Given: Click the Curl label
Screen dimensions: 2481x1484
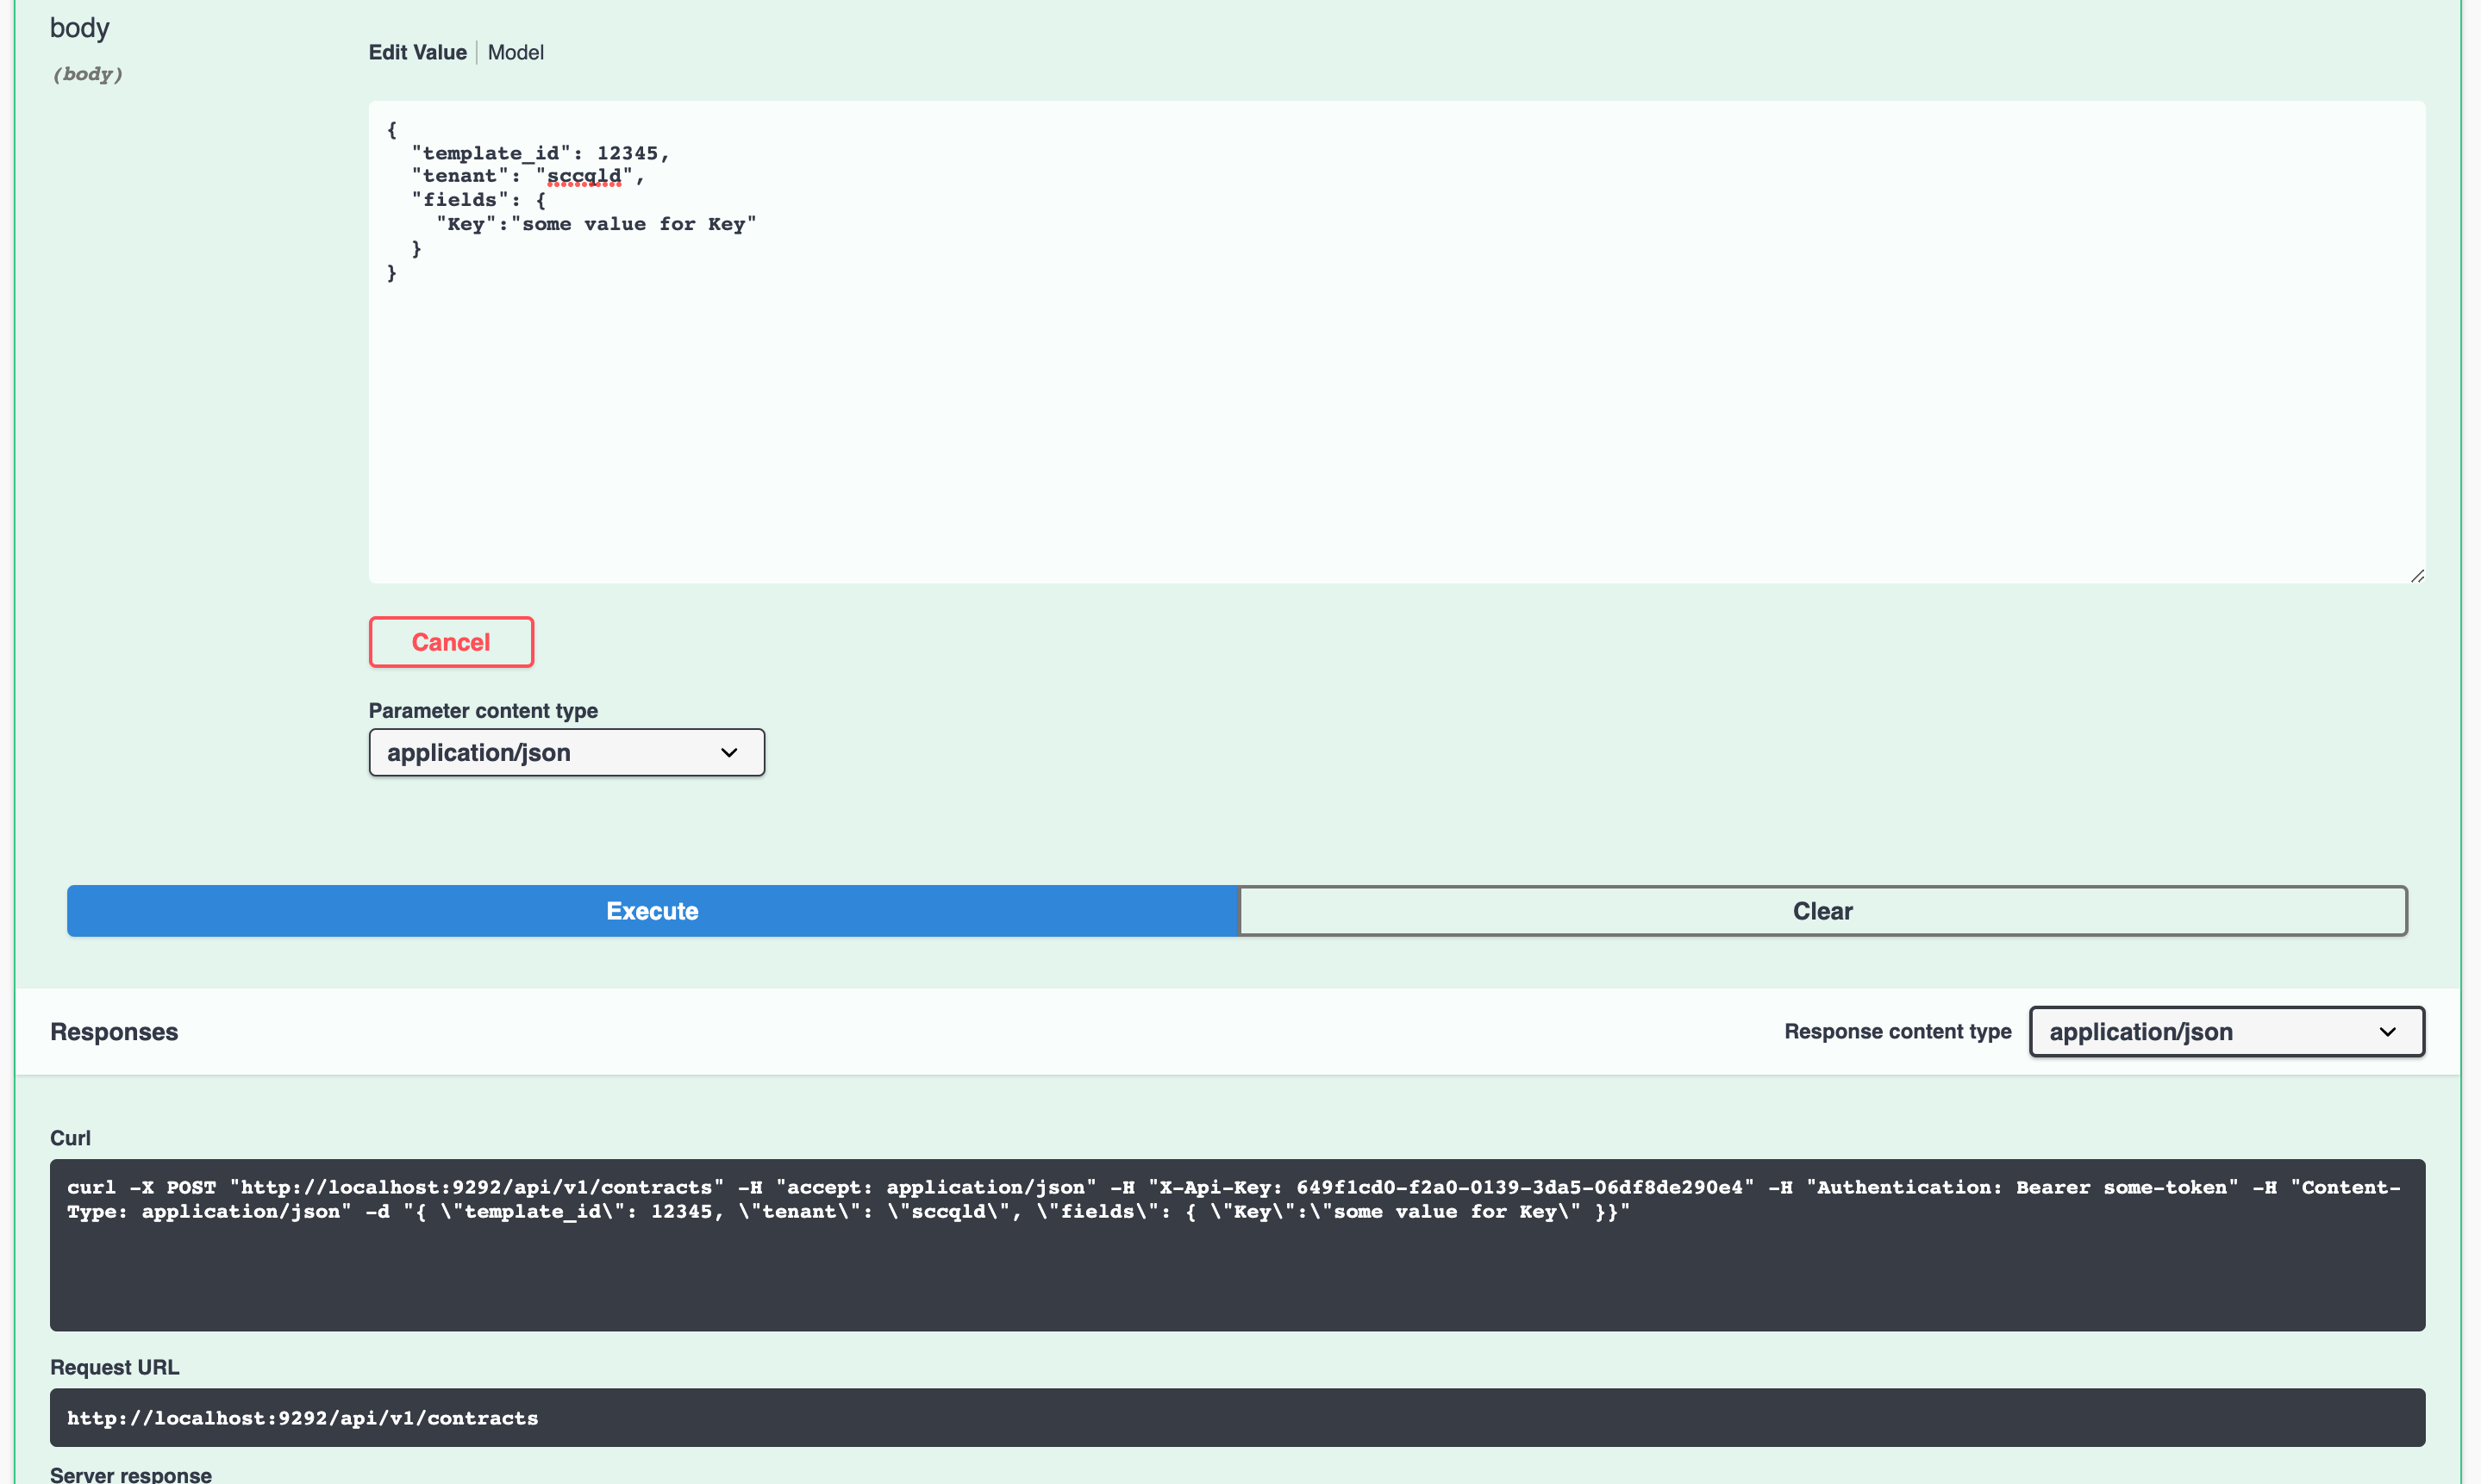Looking at the screenshot, I should 70,1138.
